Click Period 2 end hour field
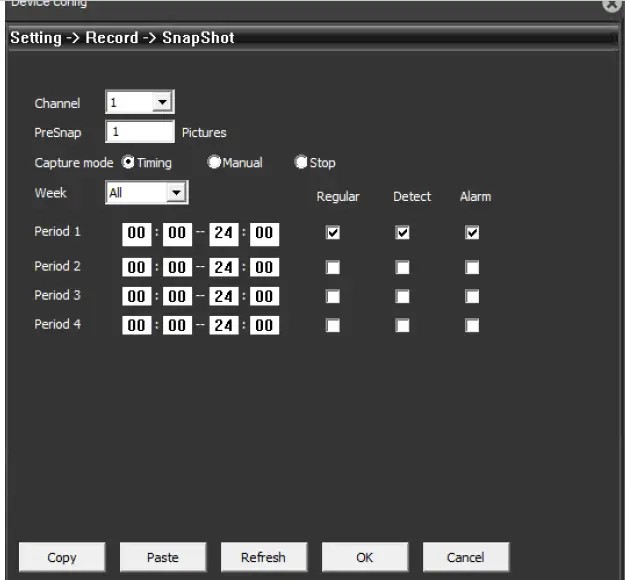 point(224,267)
